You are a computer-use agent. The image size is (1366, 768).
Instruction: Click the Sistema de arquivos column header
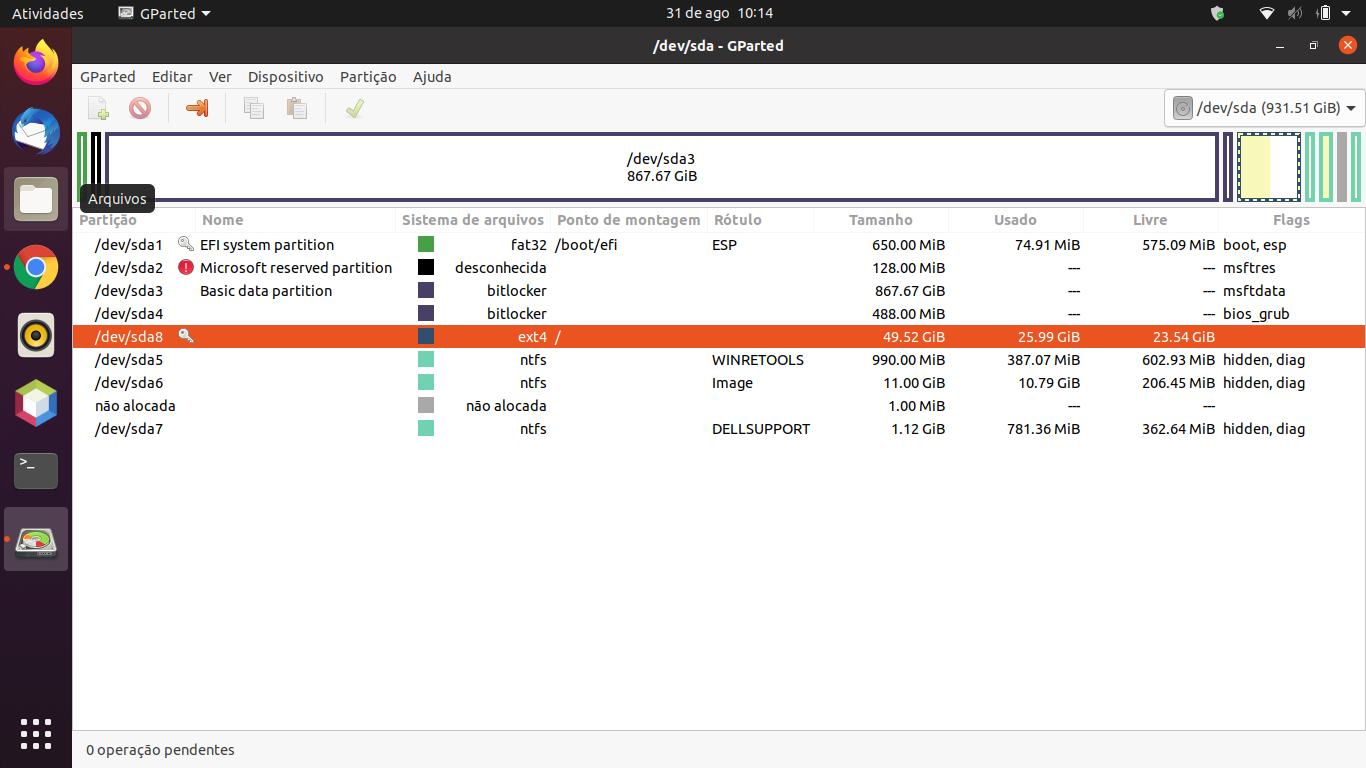tap(473, 220)
